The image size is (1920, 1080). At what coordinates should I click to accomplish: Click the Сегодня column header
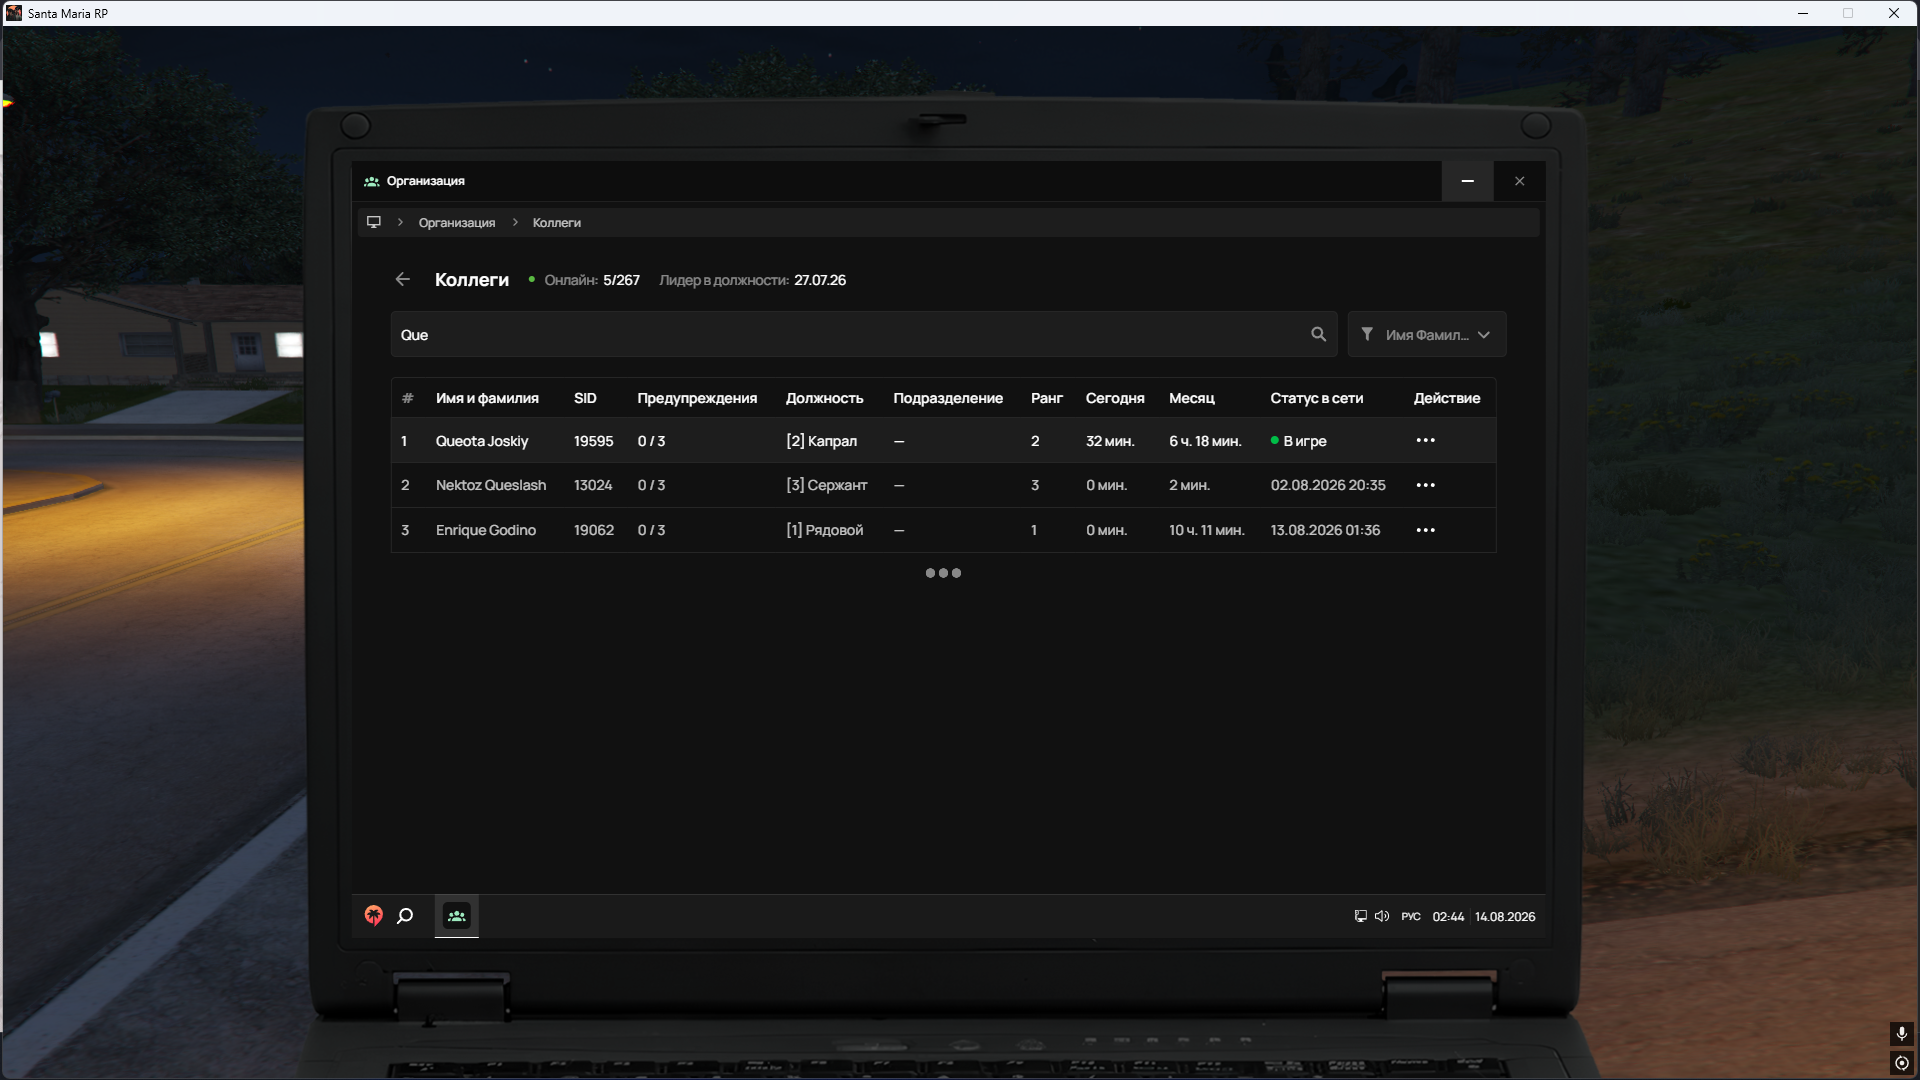coord(1115,398)
